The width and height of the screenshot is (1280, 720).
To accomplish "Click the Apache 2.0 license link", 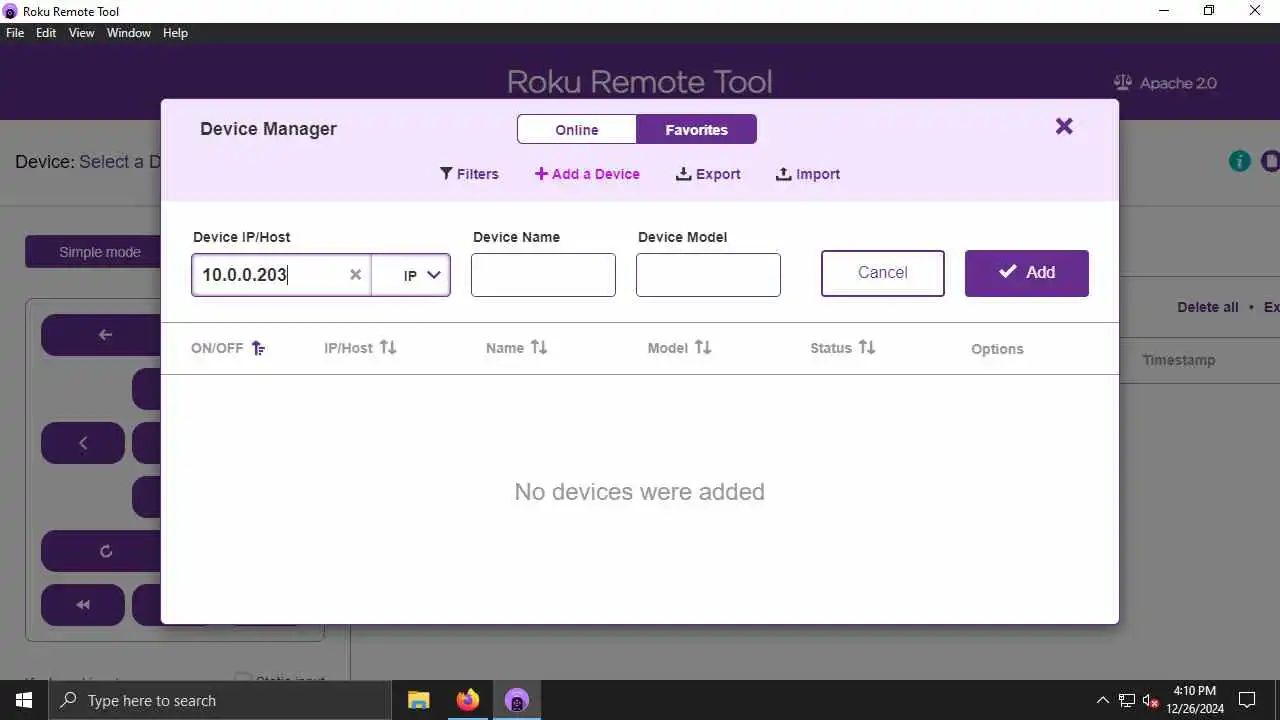I will [1165, 83].
